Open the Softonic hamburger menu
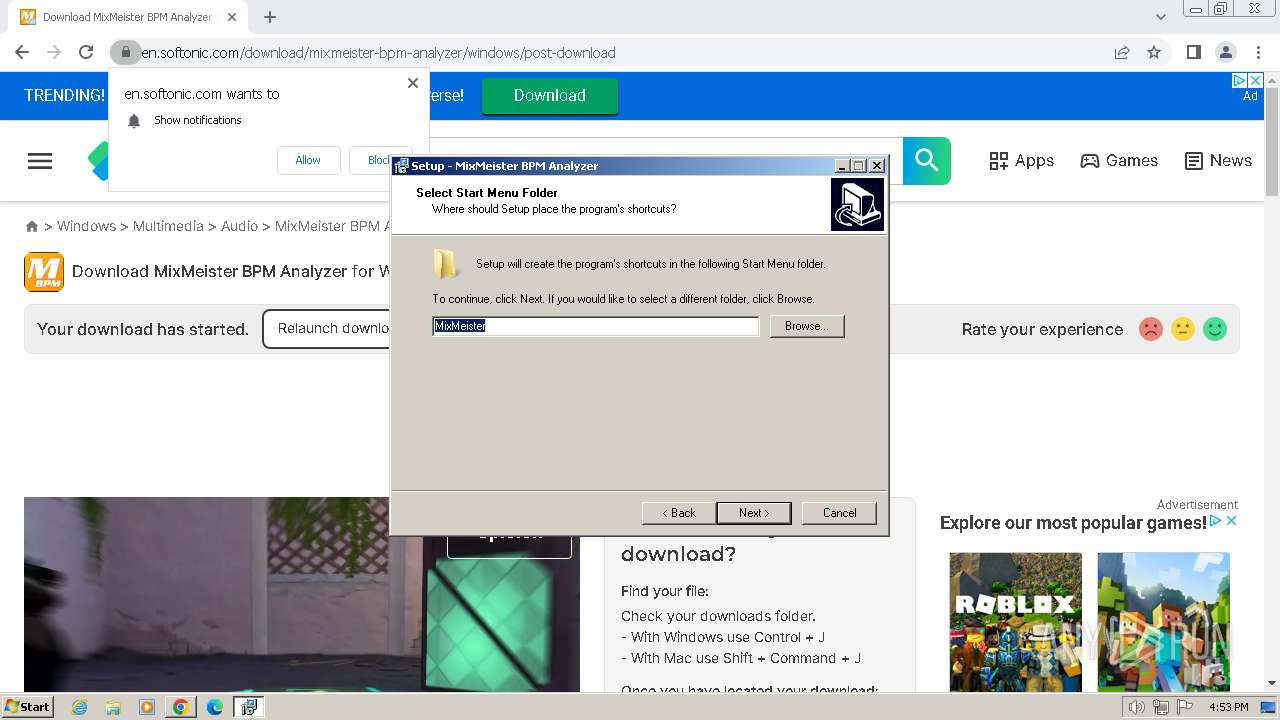 [40, 161]
